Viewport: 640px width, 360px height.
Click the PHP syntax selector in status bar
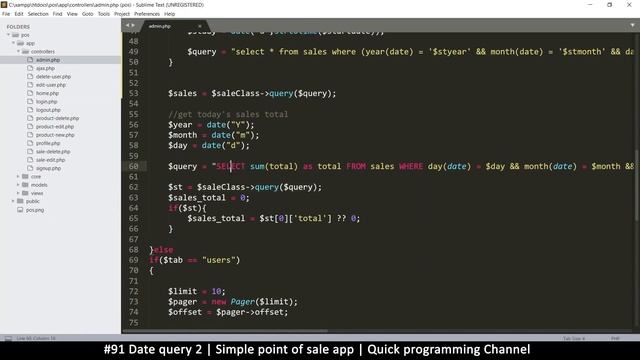tap(615, 338)
